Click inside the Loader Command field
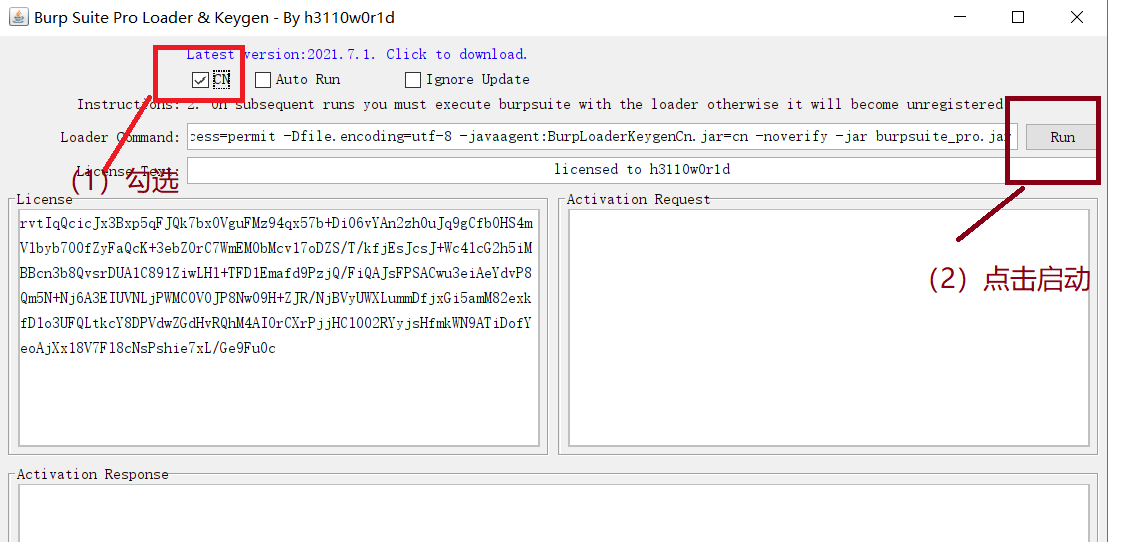The width and height of the screenshot is (1127, 542). pyautogui.click(x=602, y=137)
